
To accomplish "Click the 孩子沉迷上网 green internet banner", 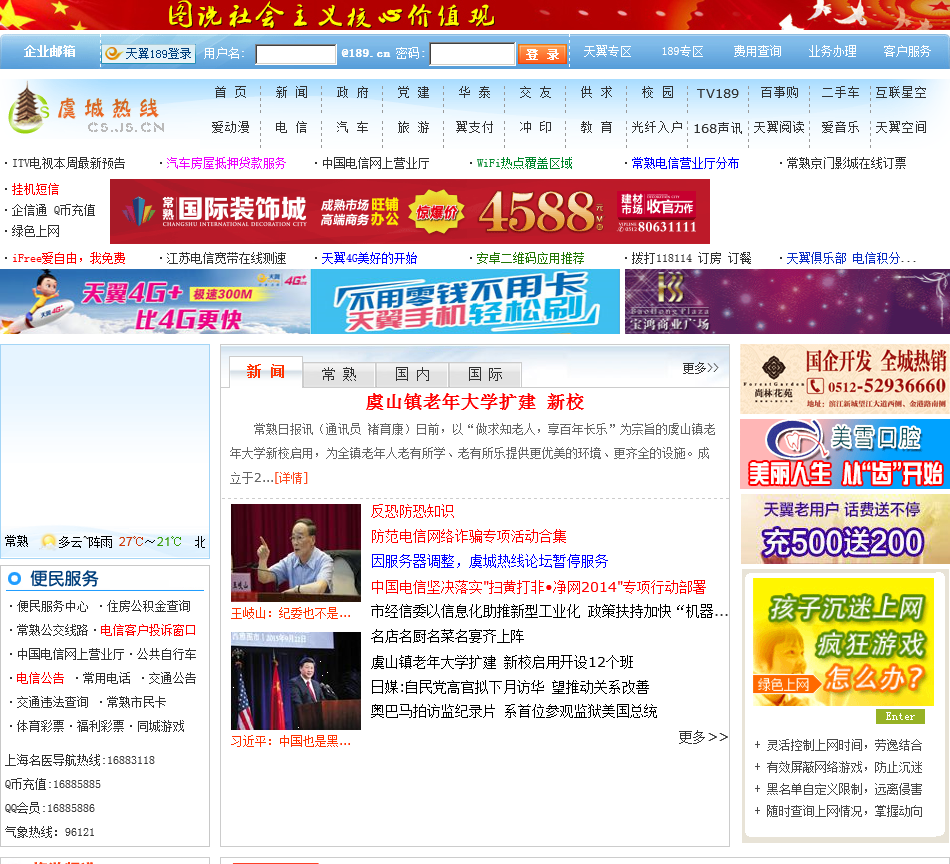I will [x=843, y=642].
